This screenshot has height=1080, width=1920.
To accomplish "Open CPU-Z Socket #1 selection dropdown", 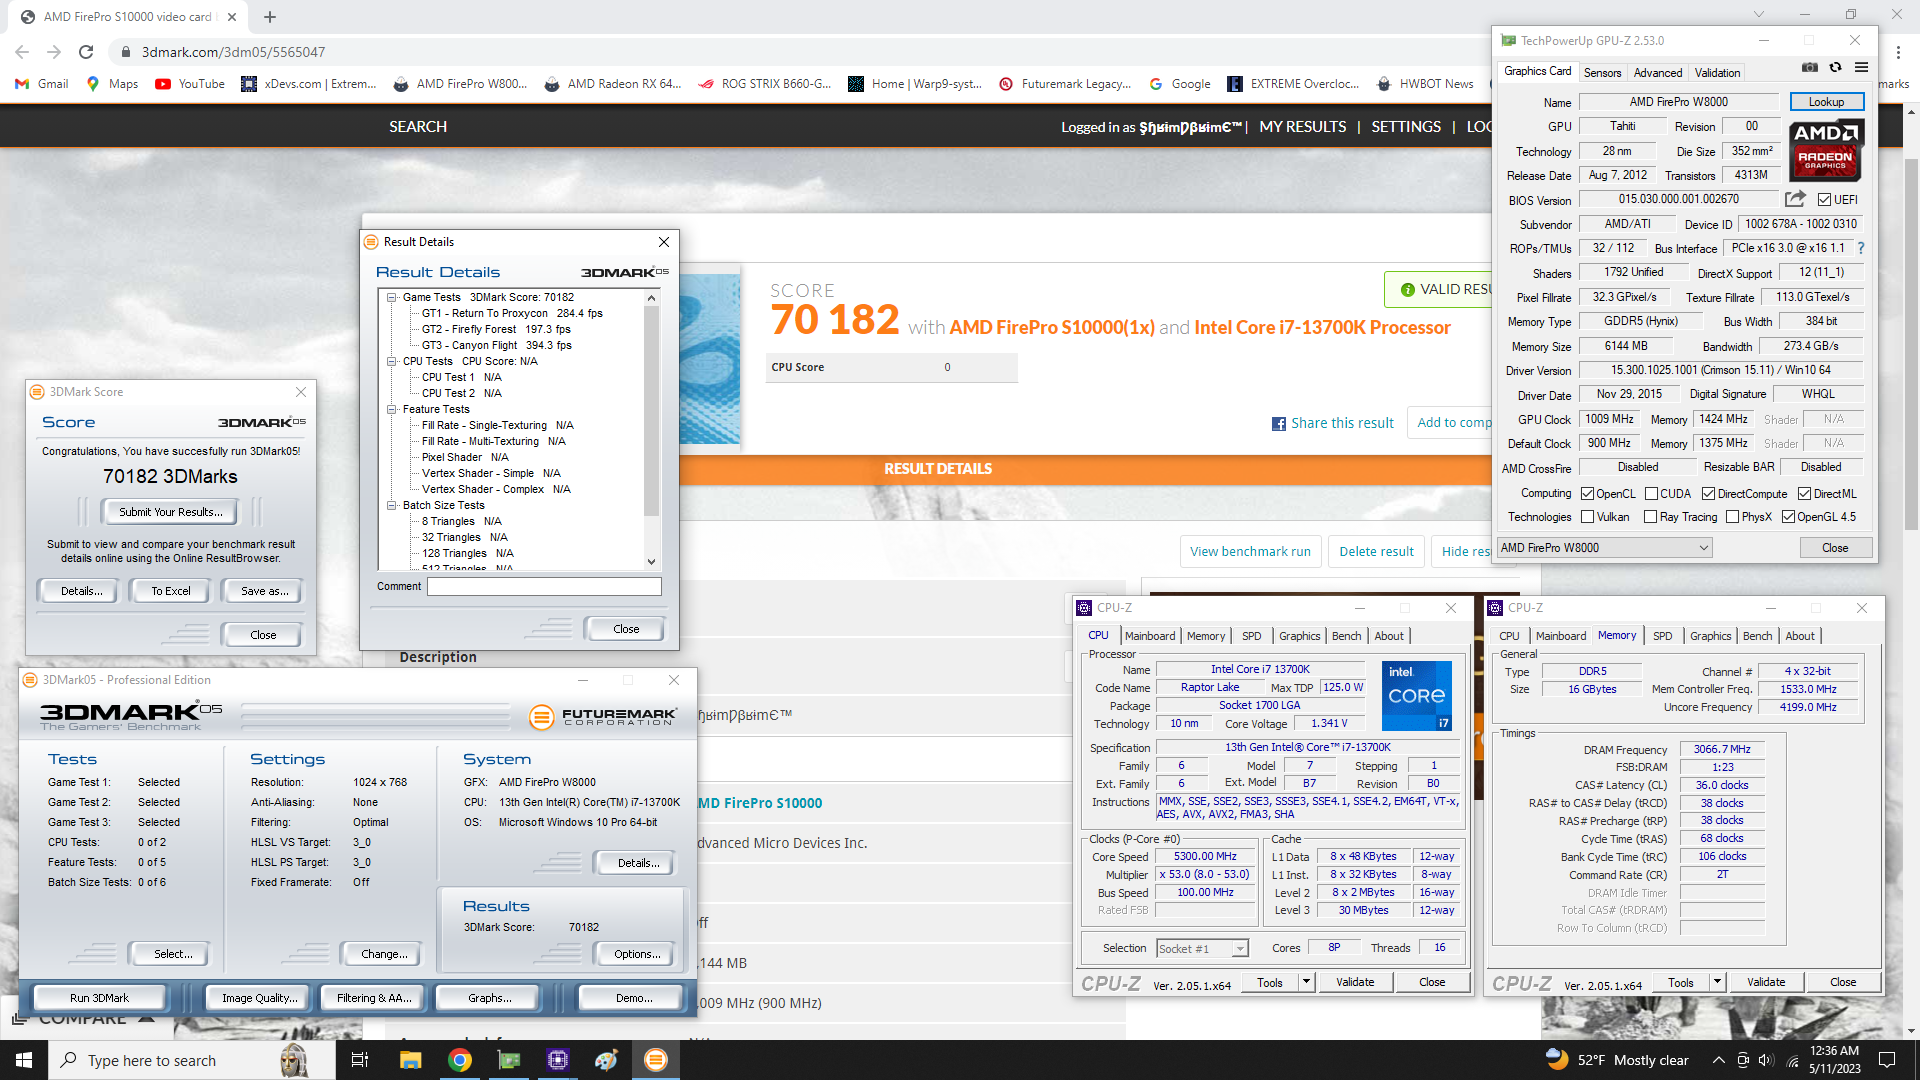I will click(x=1203, y=948).
